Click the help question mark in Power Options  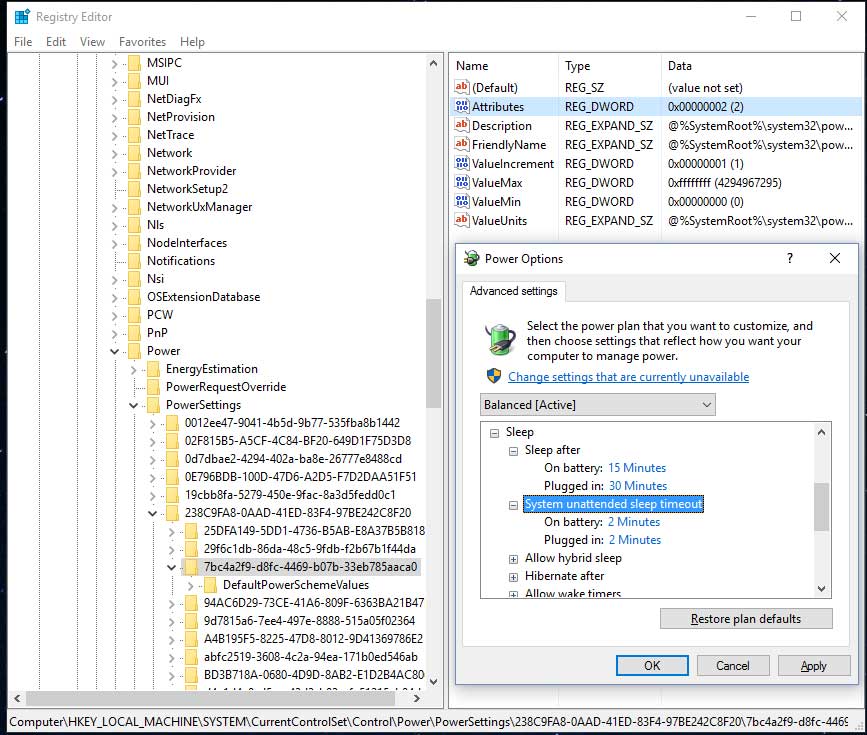[790, 258]
